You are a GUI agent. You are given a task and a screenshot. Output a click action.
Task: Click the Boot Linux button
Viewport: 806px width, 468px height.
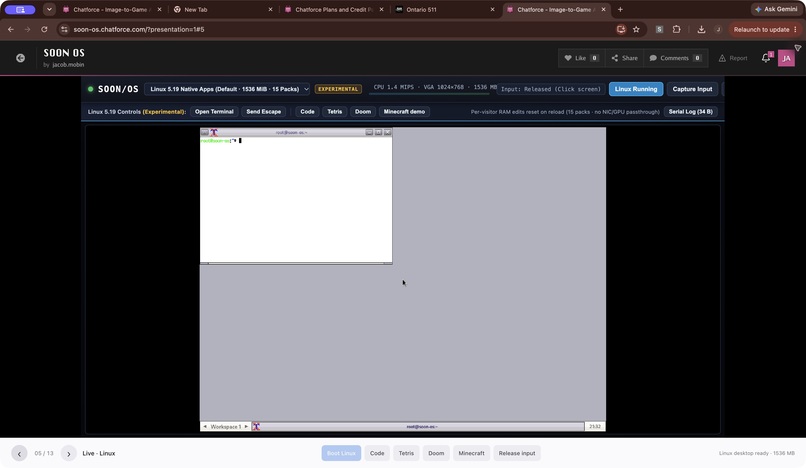341,453
